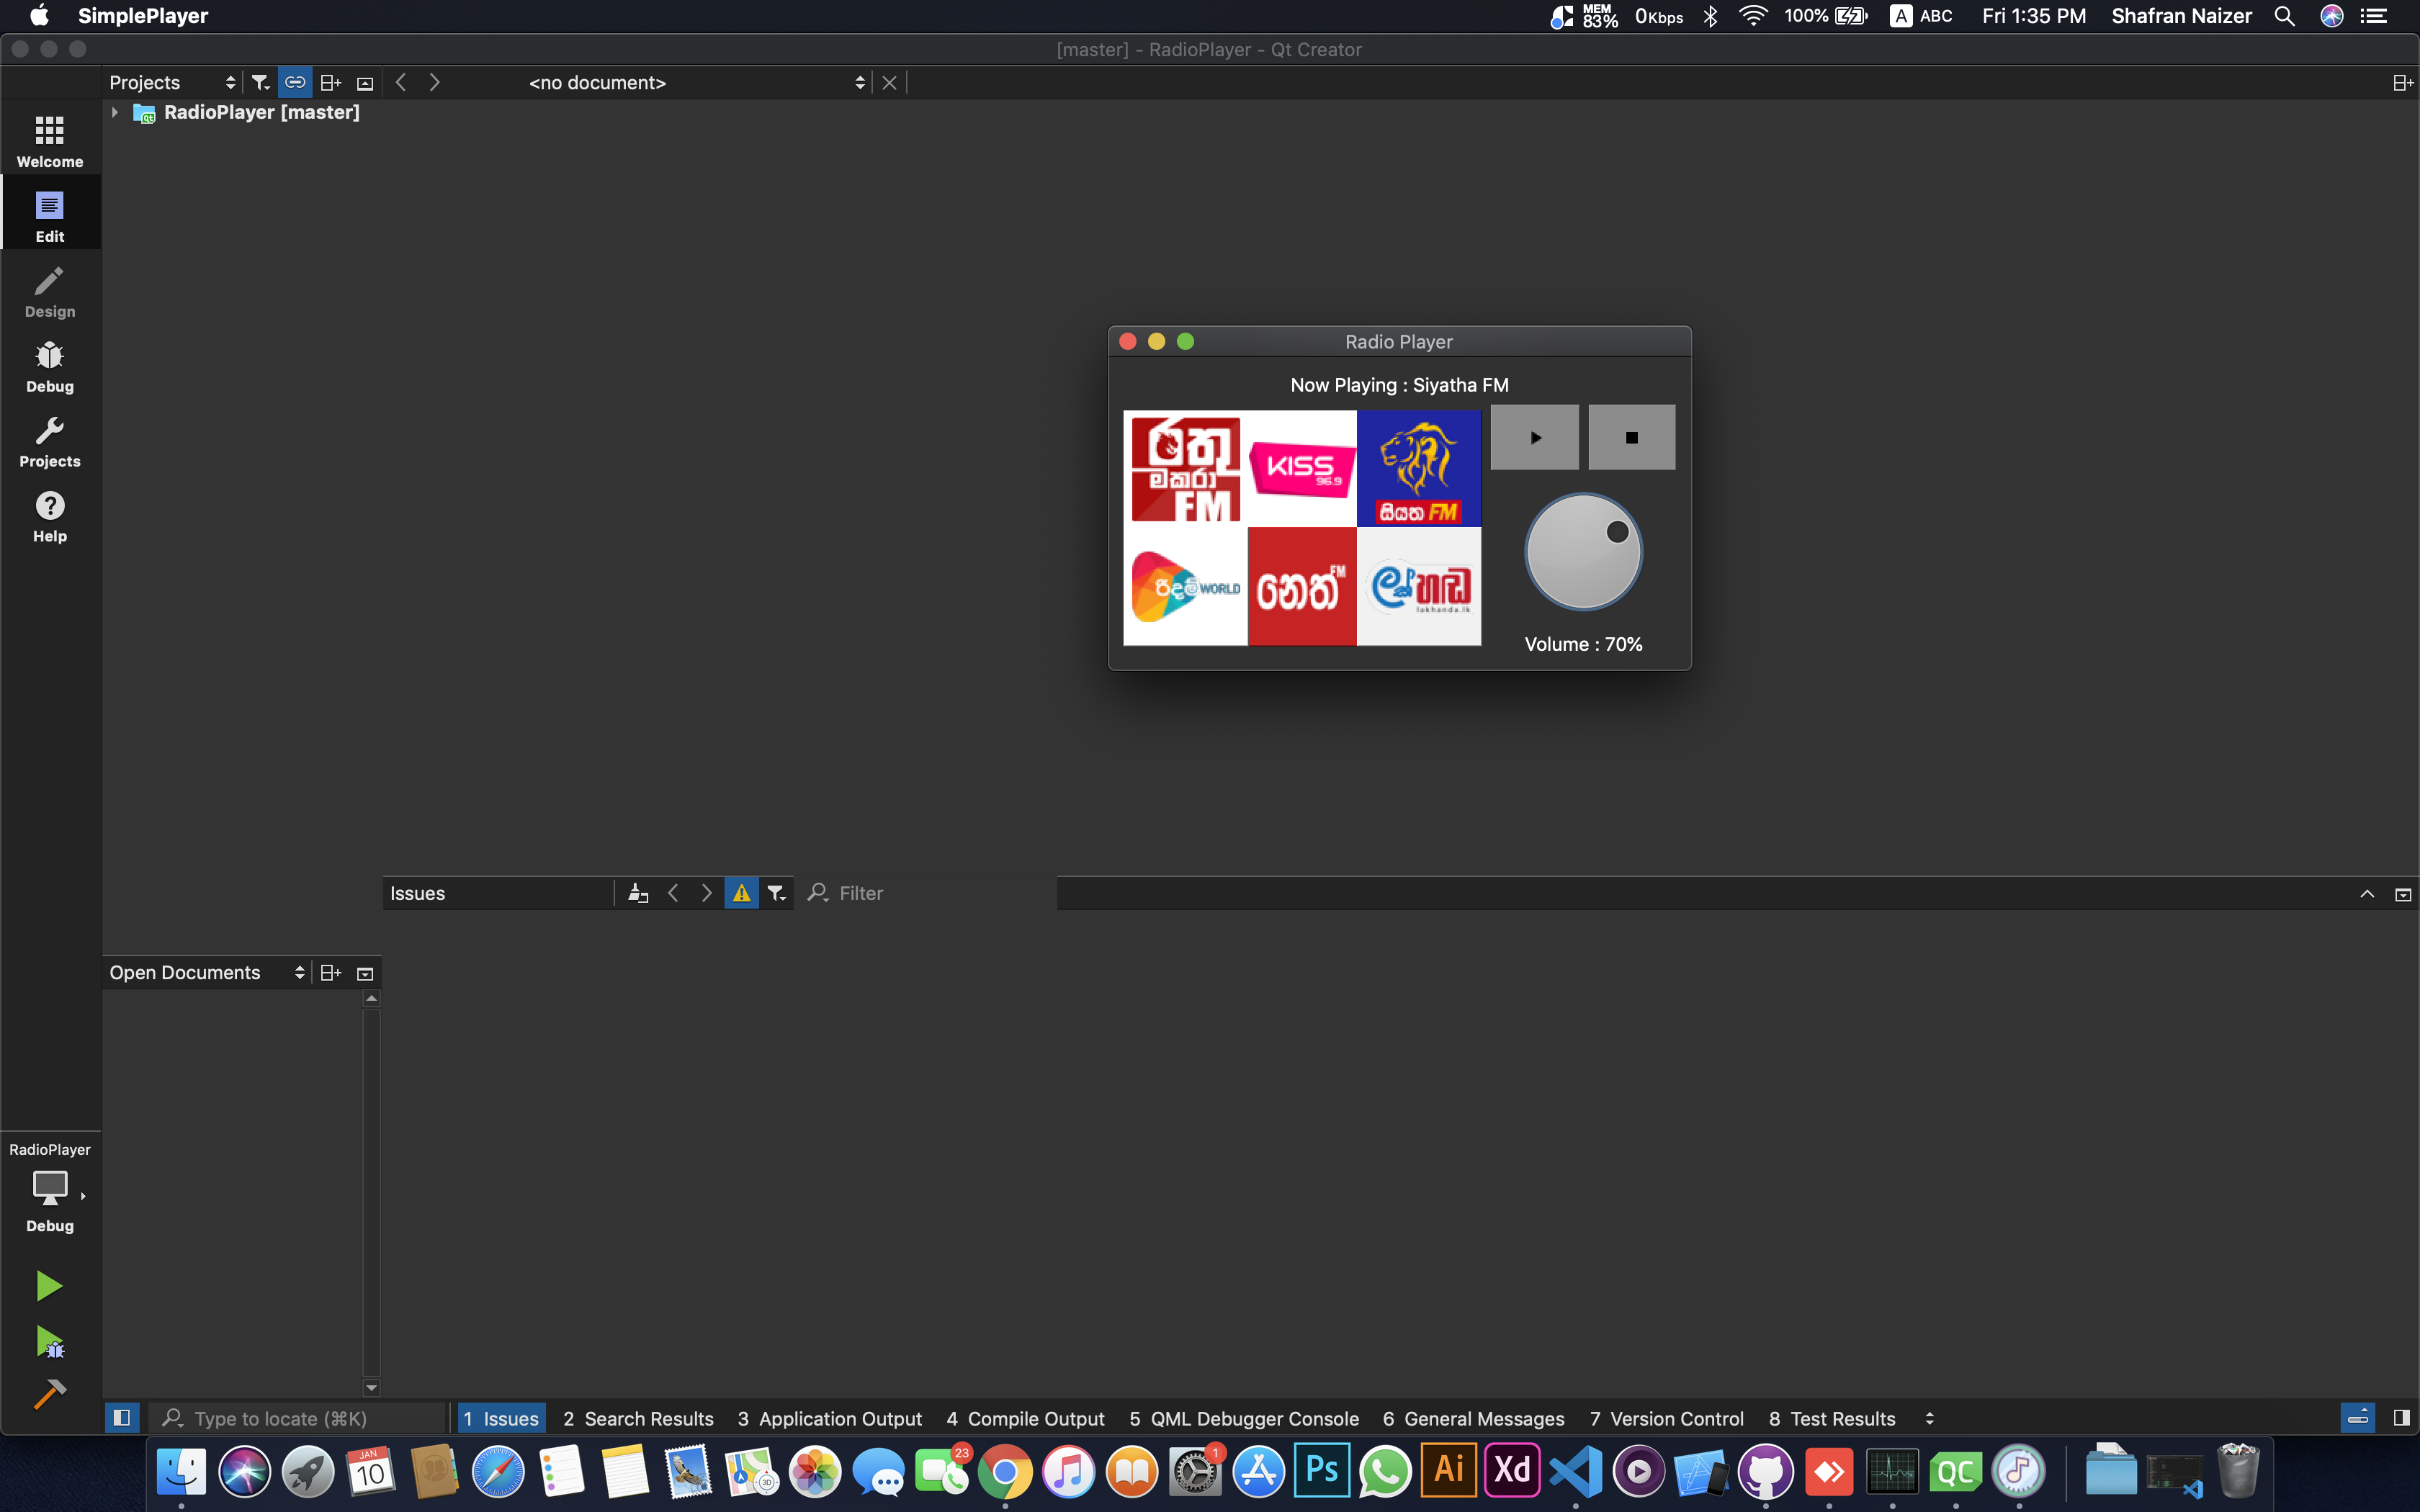Open the Help mode

click(49, 516)
